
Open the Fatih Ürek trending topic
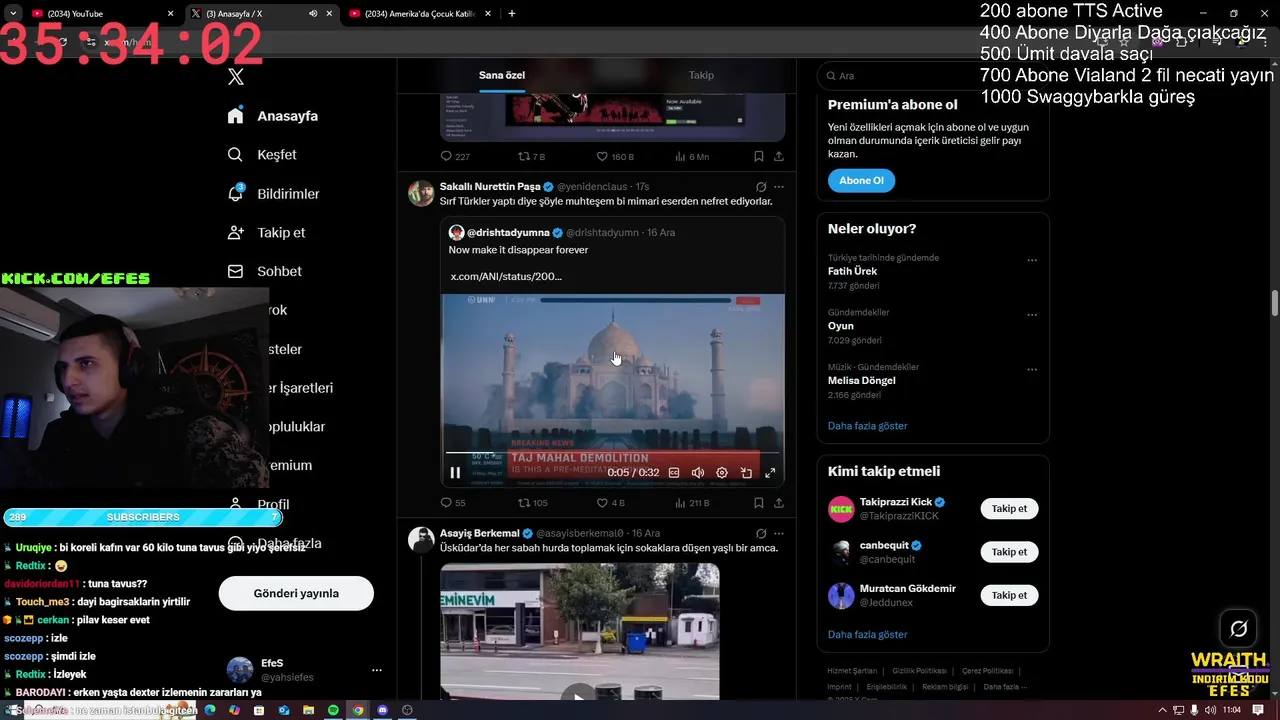852,271
